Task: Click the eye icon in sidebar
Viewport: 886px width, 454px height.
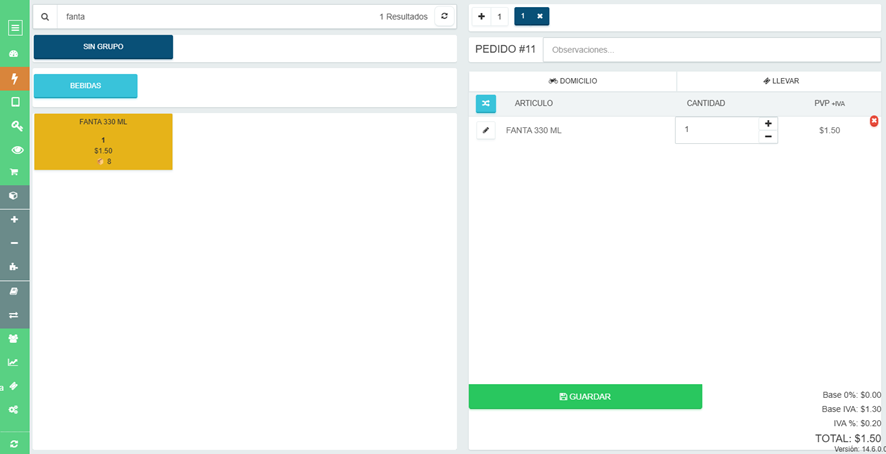Action: (x=17, y=150)
